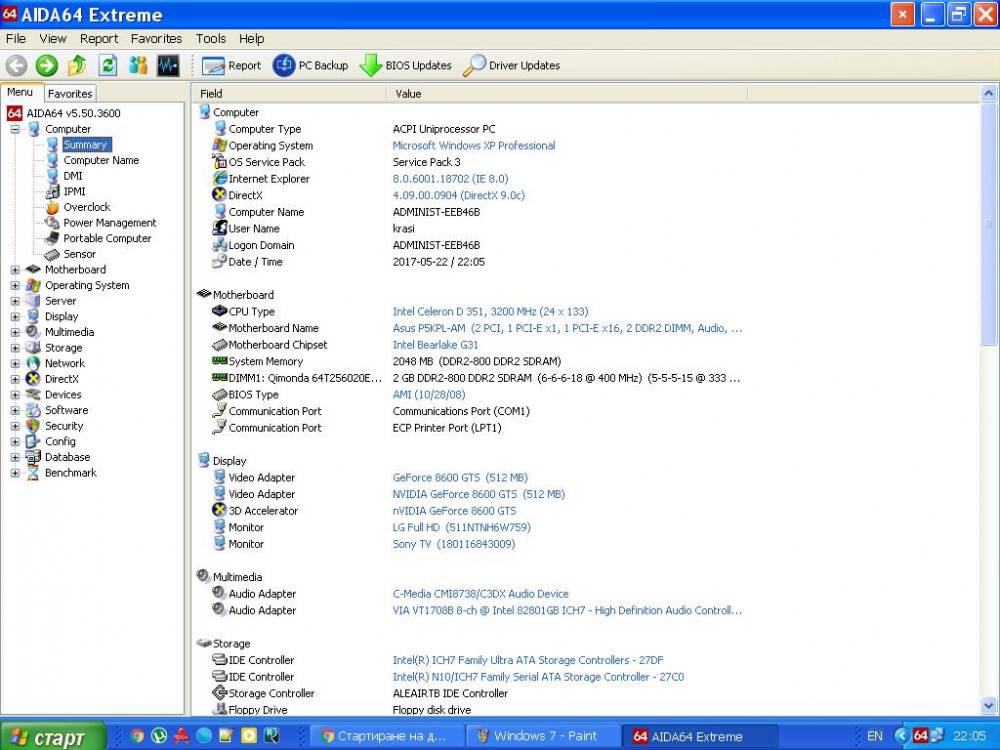Select Sensor tree item
Viewport: 1000px width, 750px height.
(79, 254)
